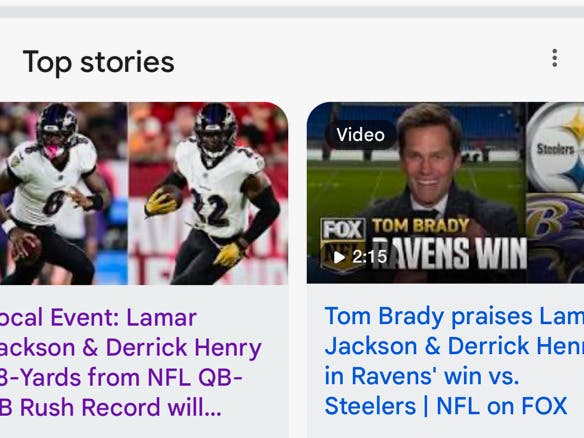Click the Tom Brady Ravens Win video thumbnail
Viewport: 584px width, 438px height.
[445, 193]
